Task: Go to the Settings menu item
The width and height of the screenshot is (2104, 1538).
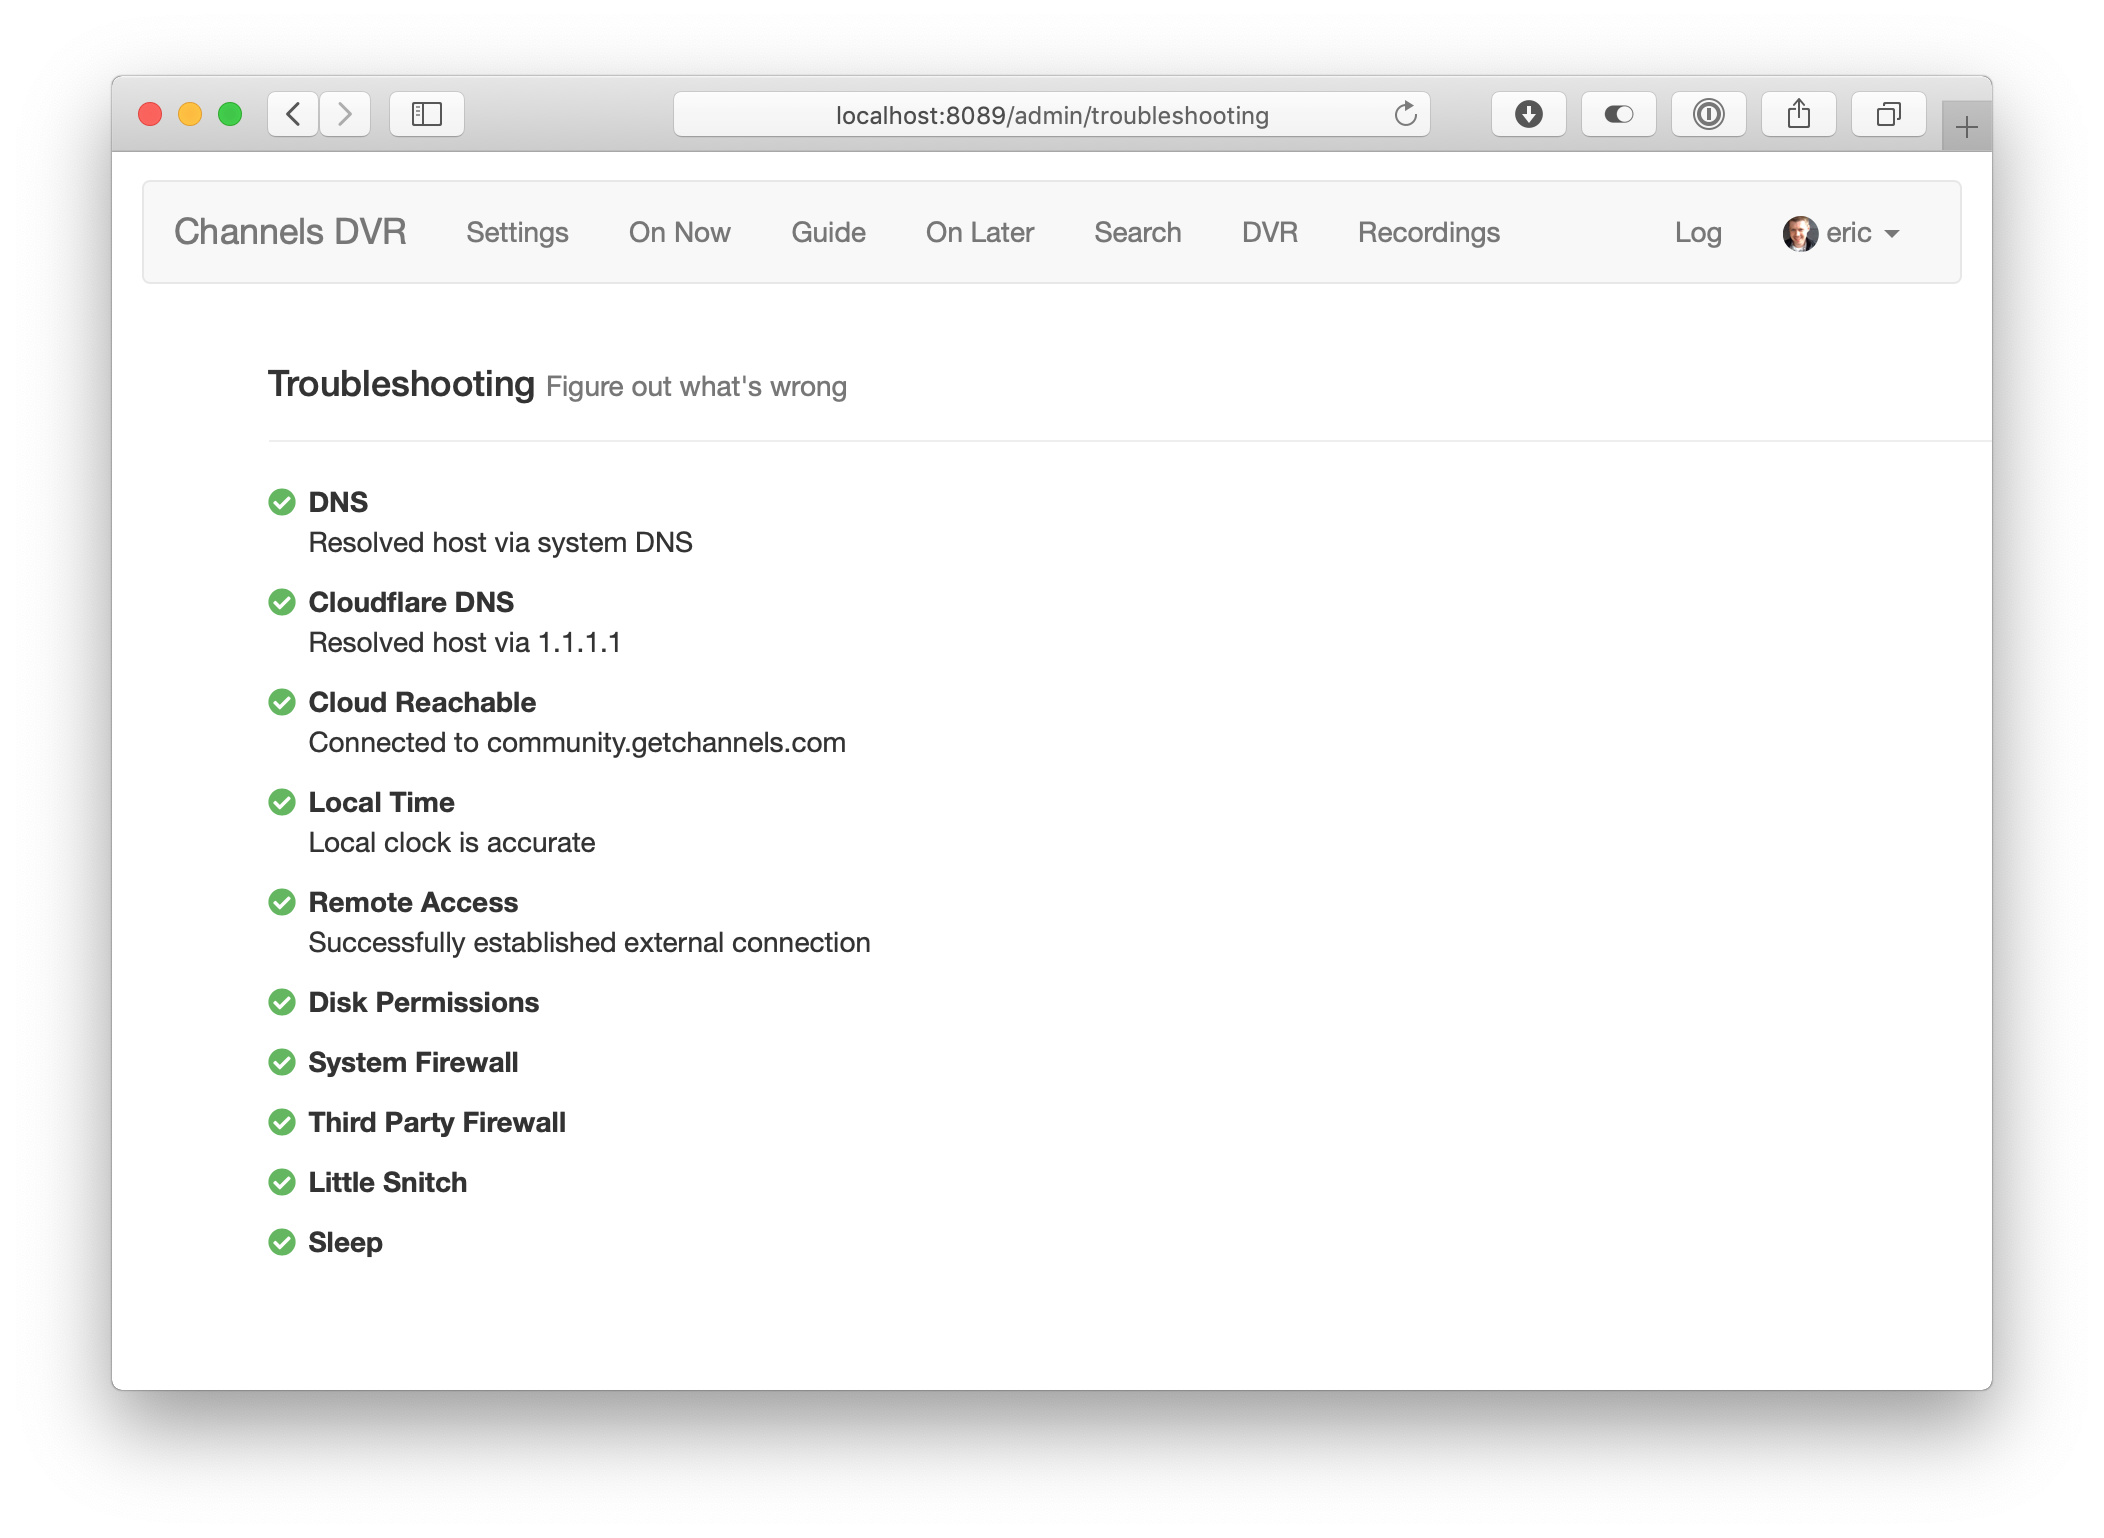Action: (x=517, y=233)
